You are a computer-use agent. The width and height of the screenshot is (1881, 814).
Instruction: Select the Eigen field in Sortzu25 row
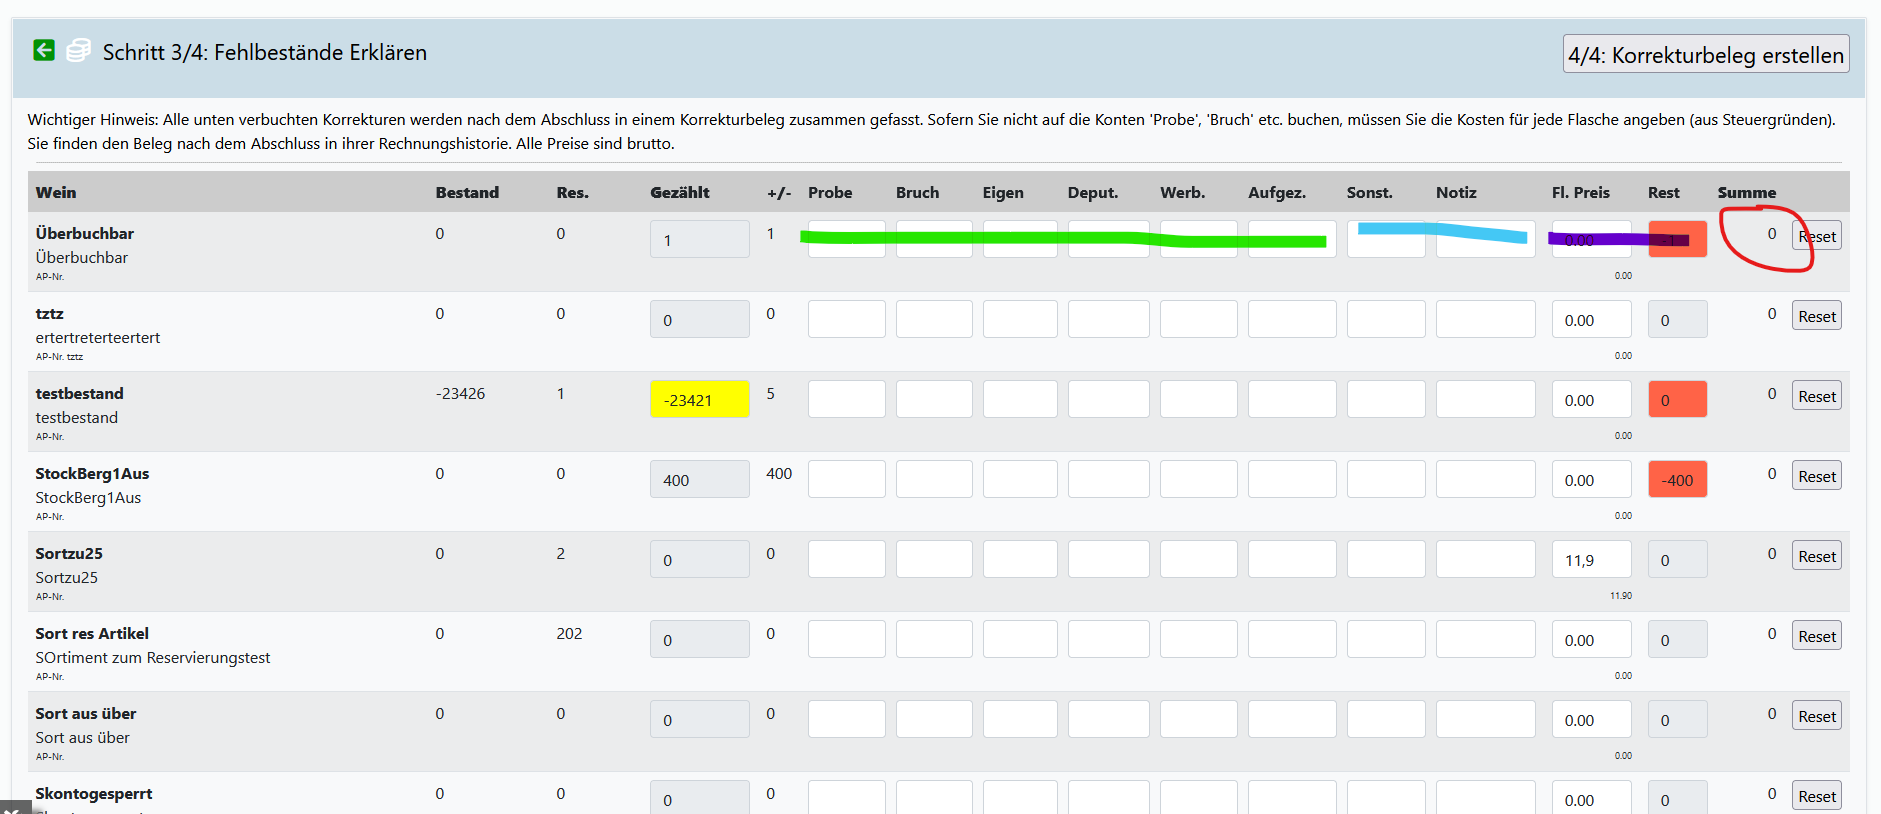1019,560
